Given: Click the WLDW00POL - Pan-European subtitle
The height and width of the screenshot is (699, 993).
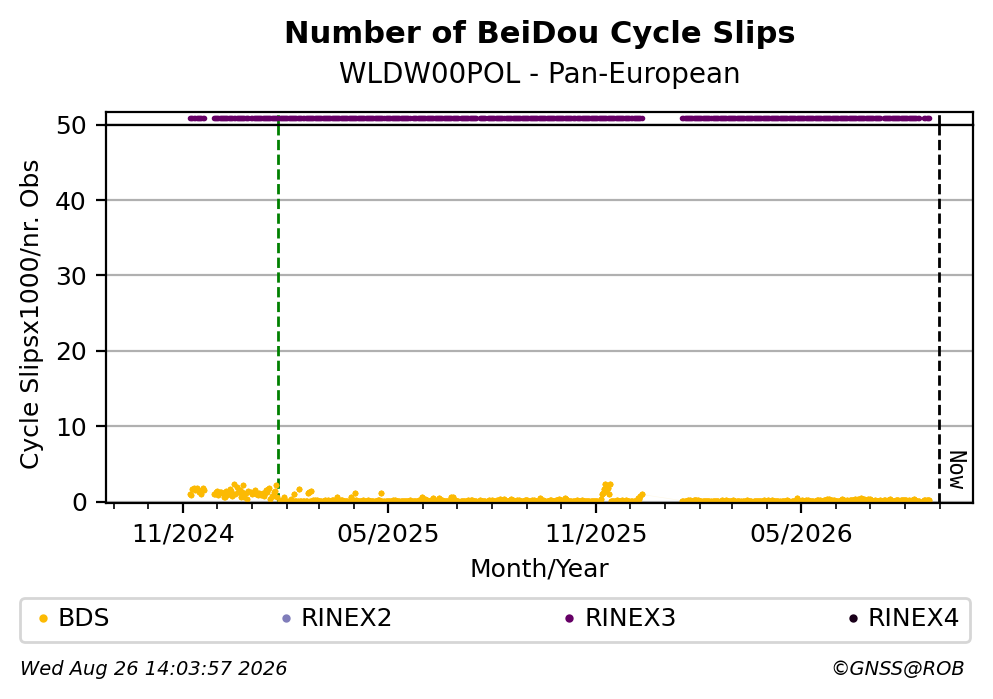Looking at the screenshot, I should [x=540, y=73].
